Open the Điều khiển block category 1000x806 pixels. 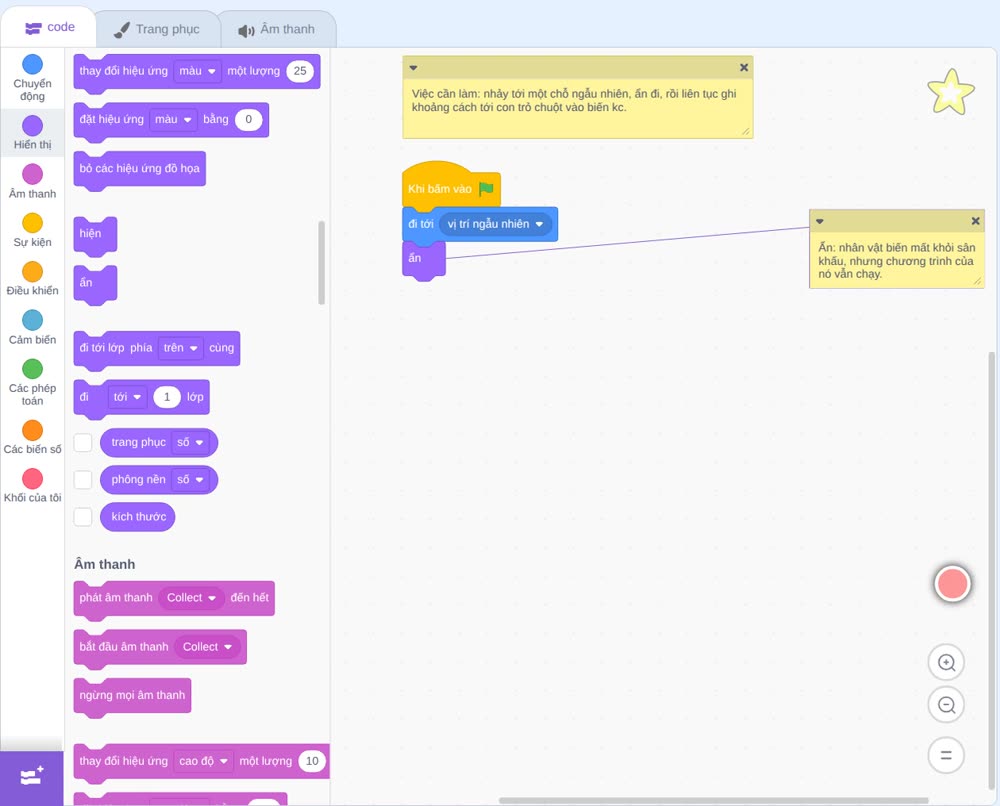(x=33, y=279)
